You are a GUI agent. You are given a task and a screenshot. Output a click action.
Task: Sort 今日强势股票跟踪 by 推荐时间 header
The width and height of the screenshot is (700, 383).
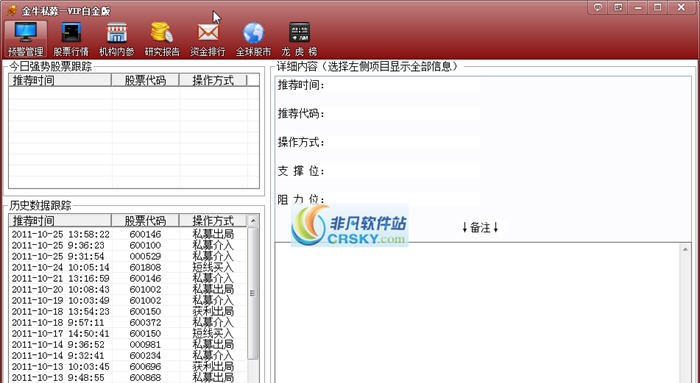click(60, 80)
